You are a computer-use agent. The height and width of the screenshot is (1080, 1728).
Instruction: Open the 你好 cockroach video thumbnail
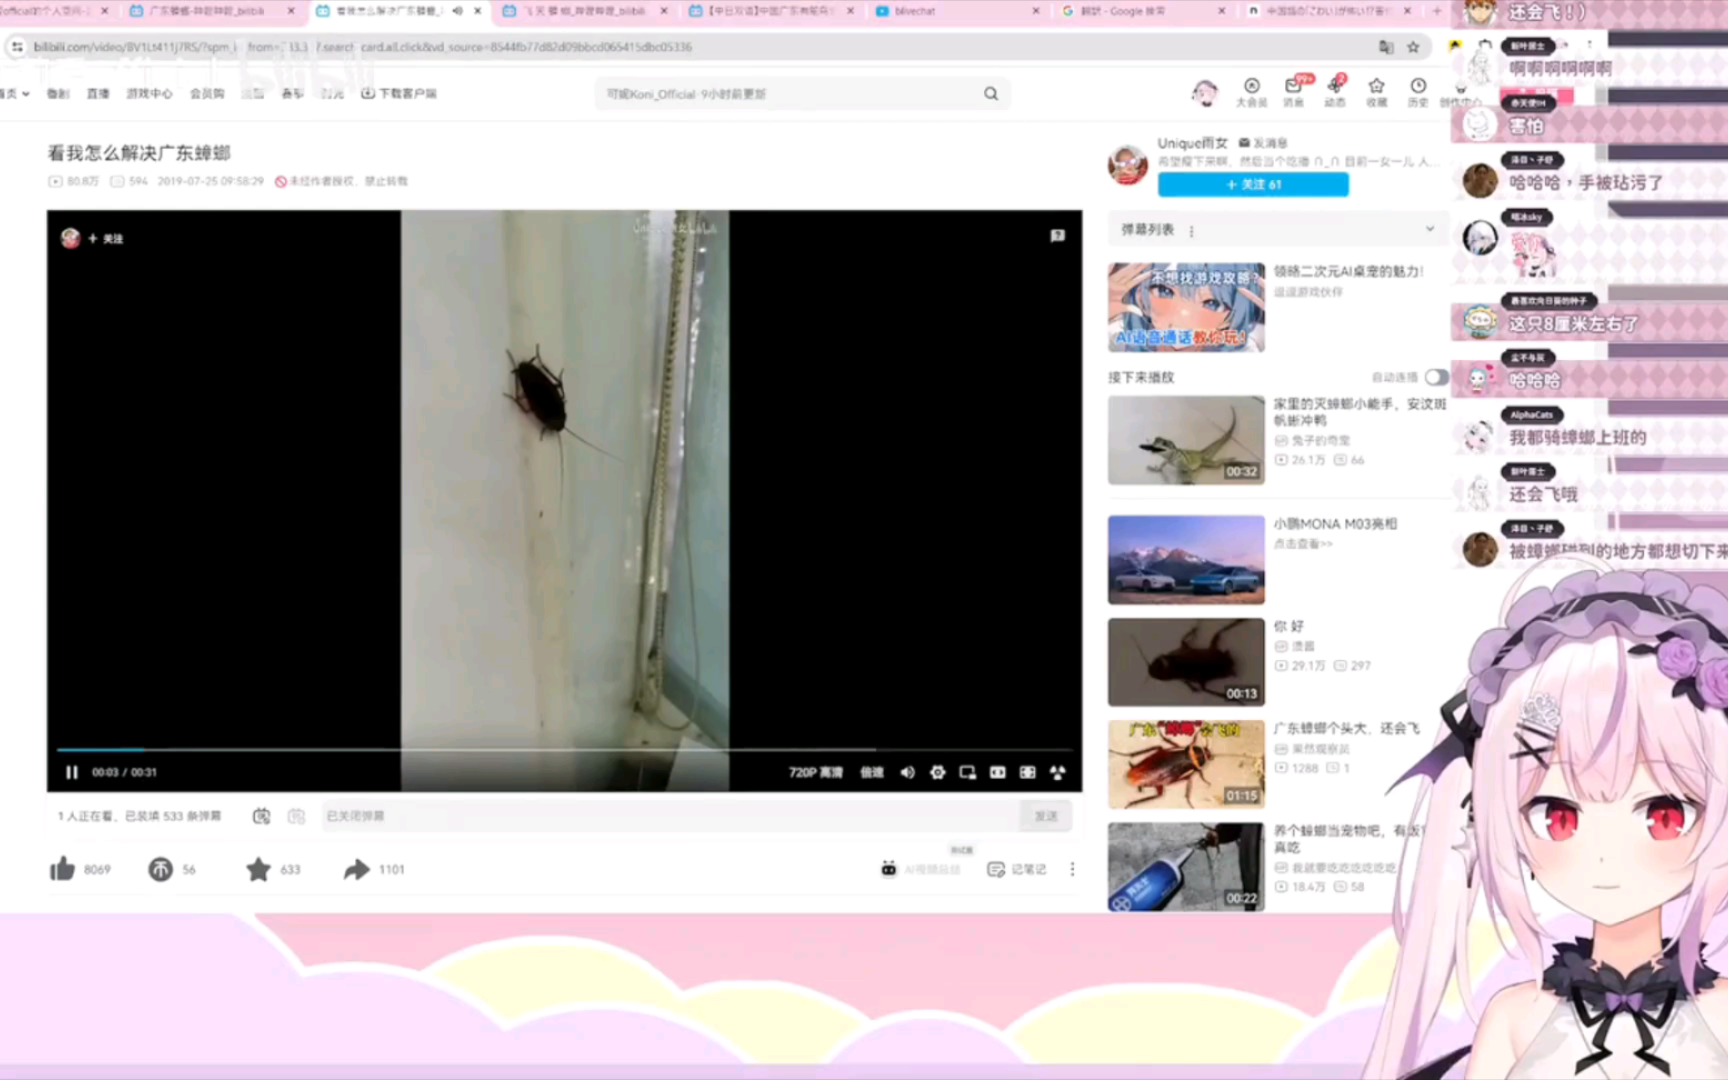click(x=1186, y=662)
